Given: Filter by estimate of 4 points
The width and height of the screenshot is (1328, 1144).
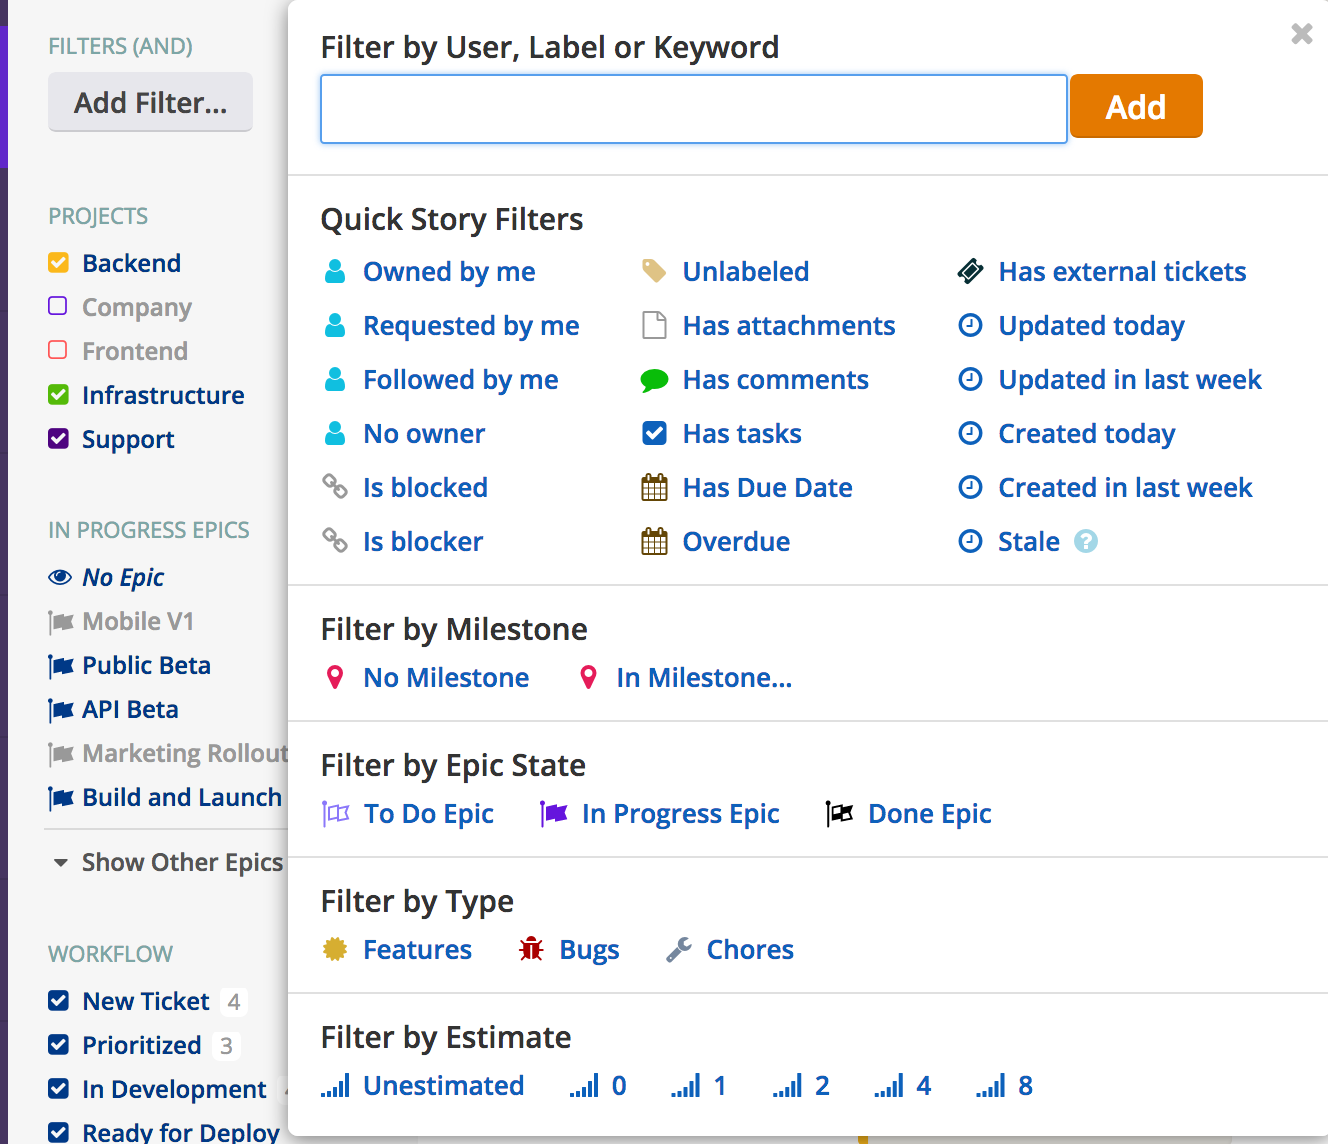Looking at the screenshot, I should 902,1086.
